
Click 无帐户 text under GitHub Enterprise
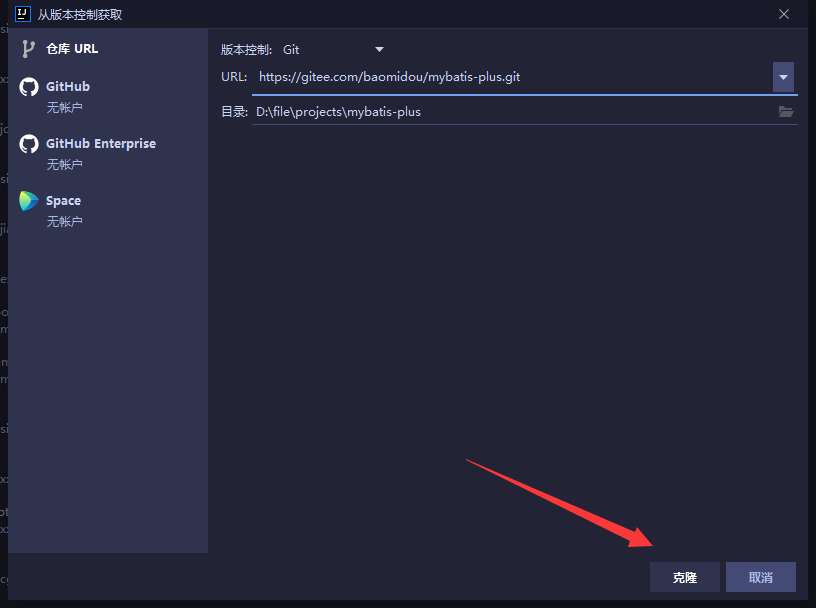pyautogui.click(x=64, y=164)
